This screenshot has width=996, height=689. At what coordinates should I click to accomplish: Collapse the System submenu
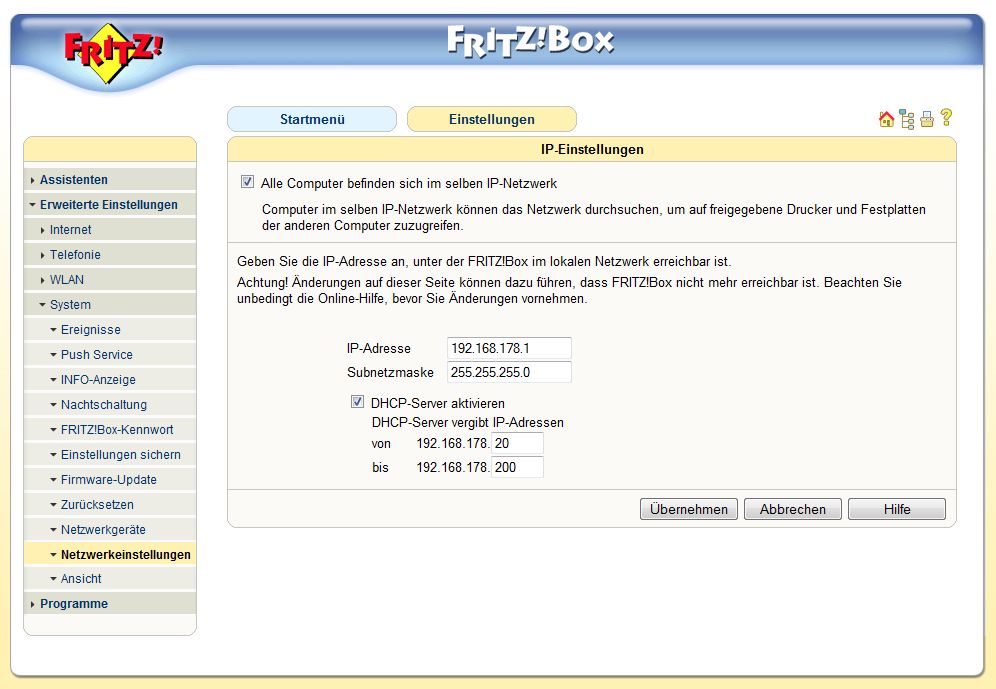point(70,305)
